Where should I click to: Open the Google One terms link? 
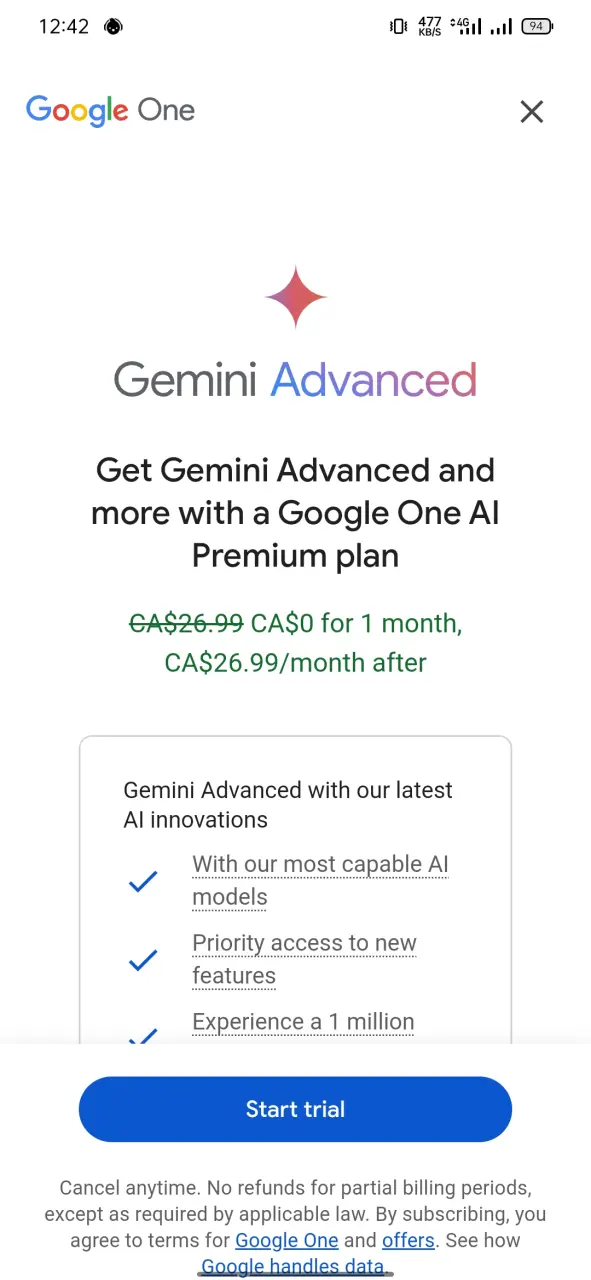(287, 1240)
